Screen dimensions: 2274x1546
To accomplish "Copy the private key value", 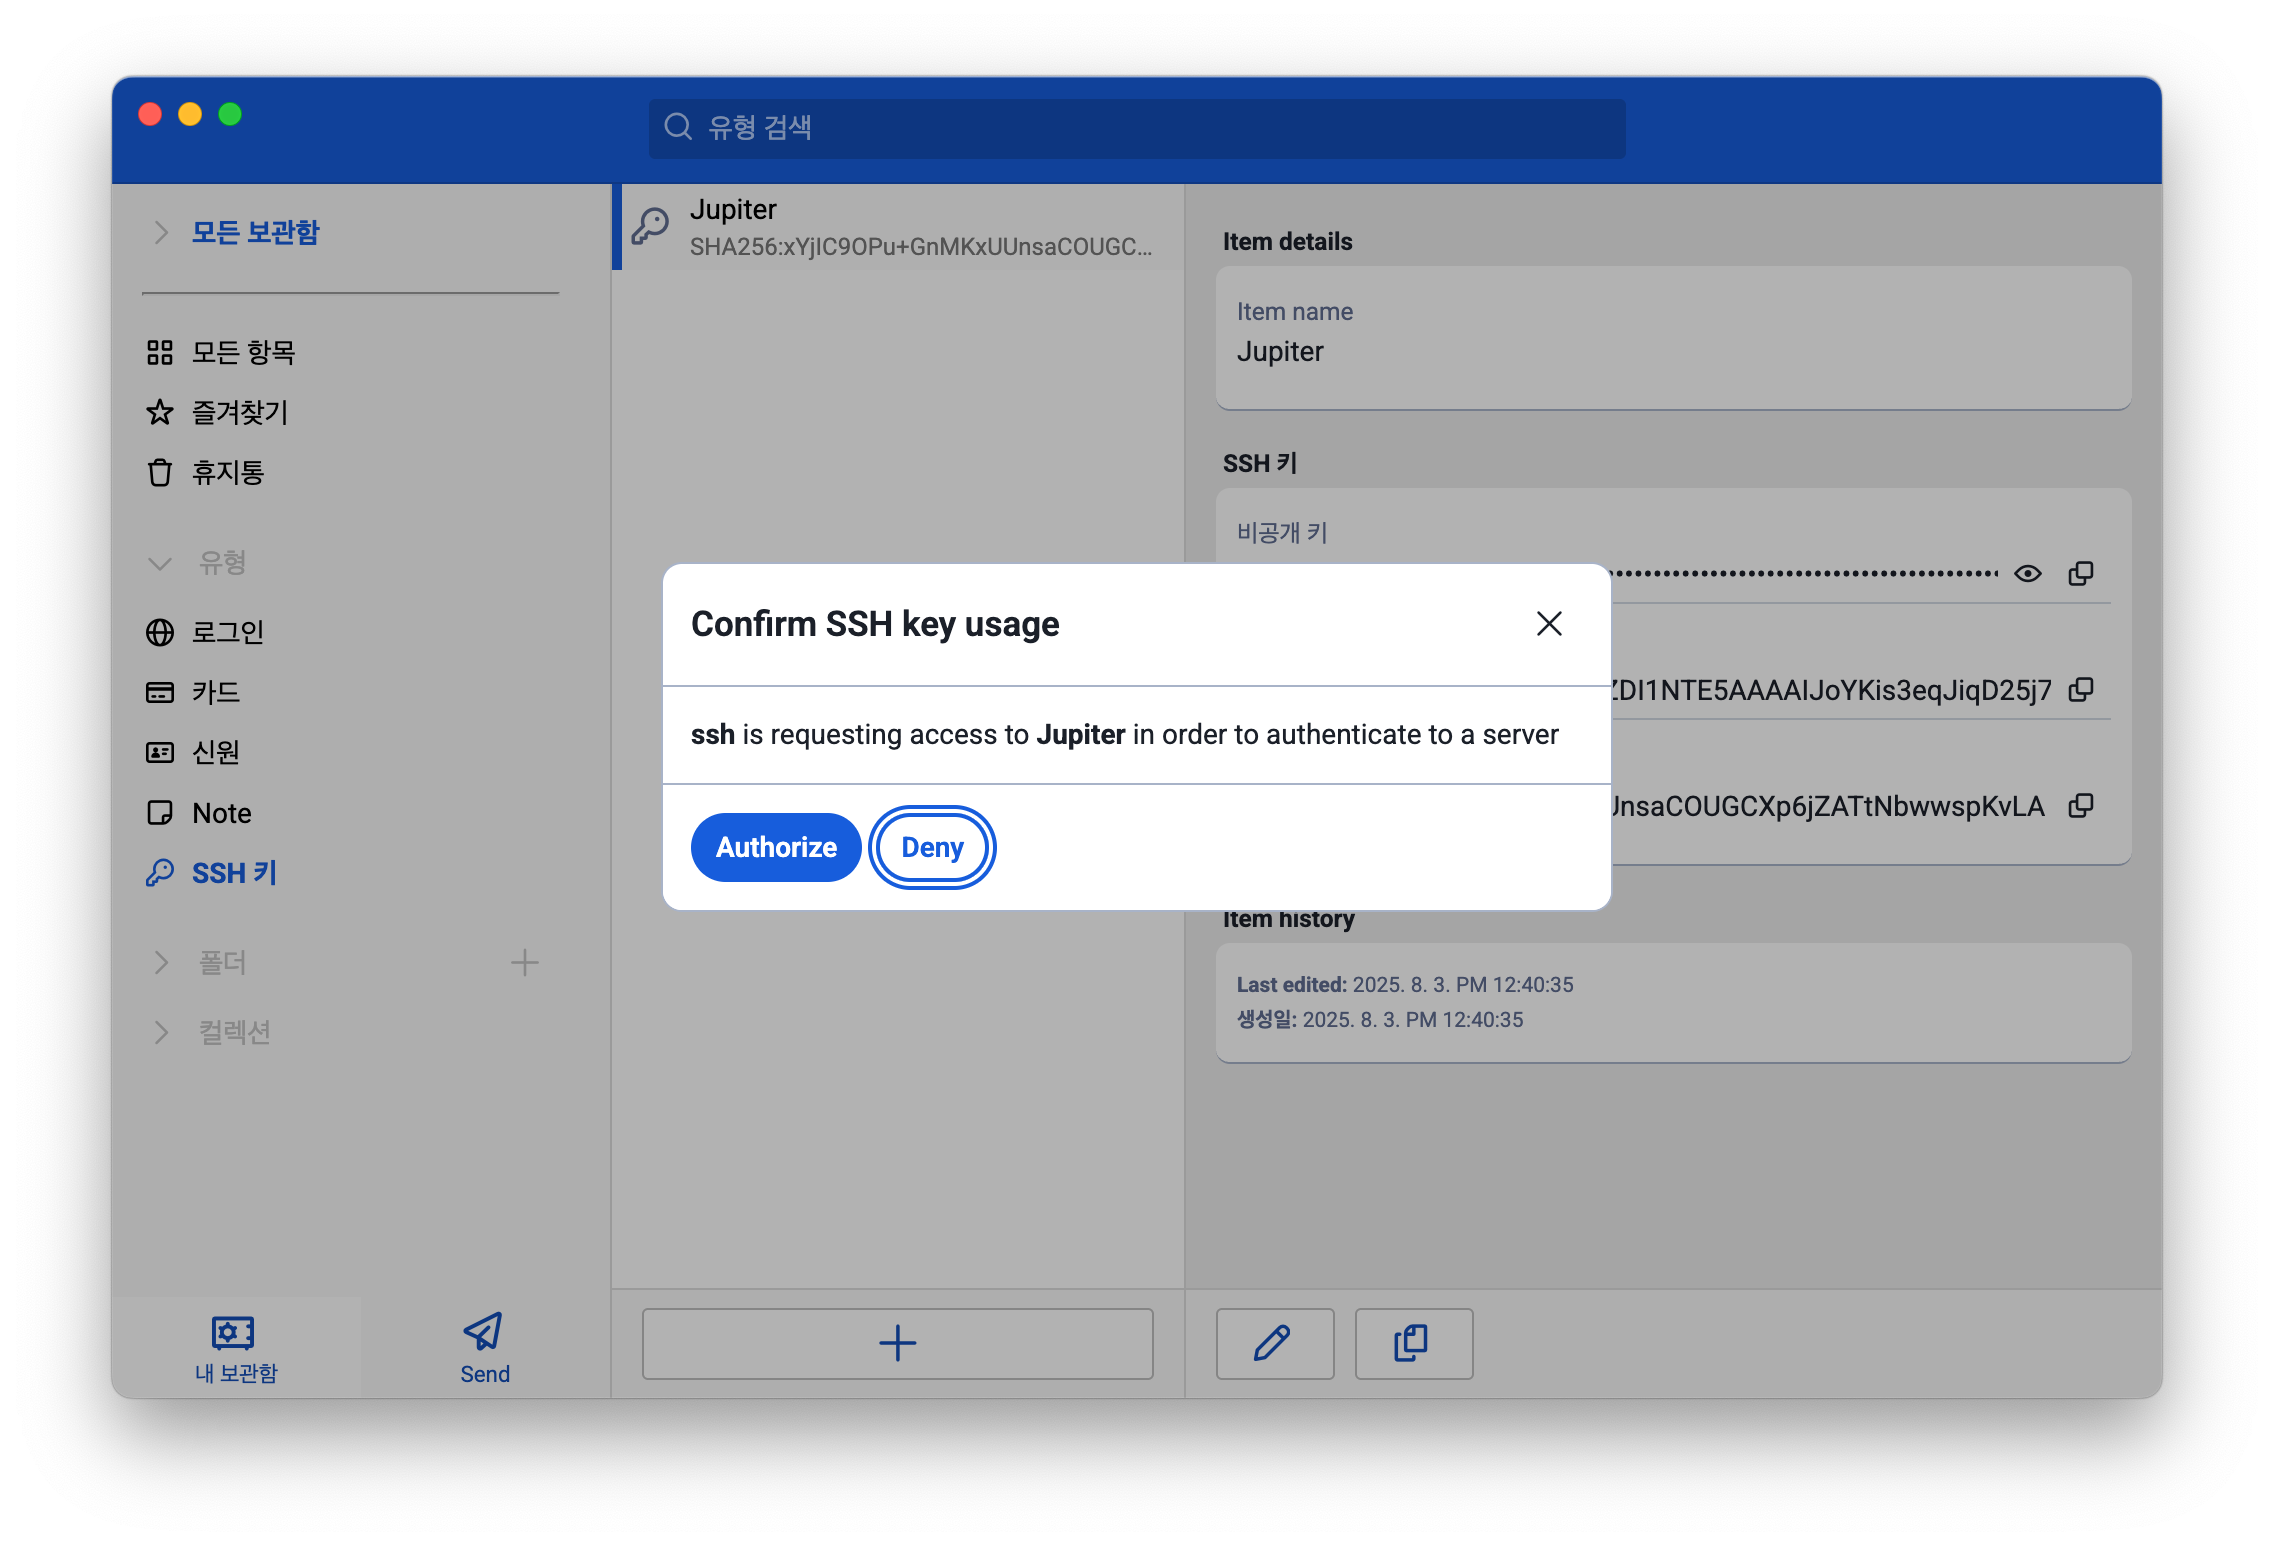I will (2081, 573).
